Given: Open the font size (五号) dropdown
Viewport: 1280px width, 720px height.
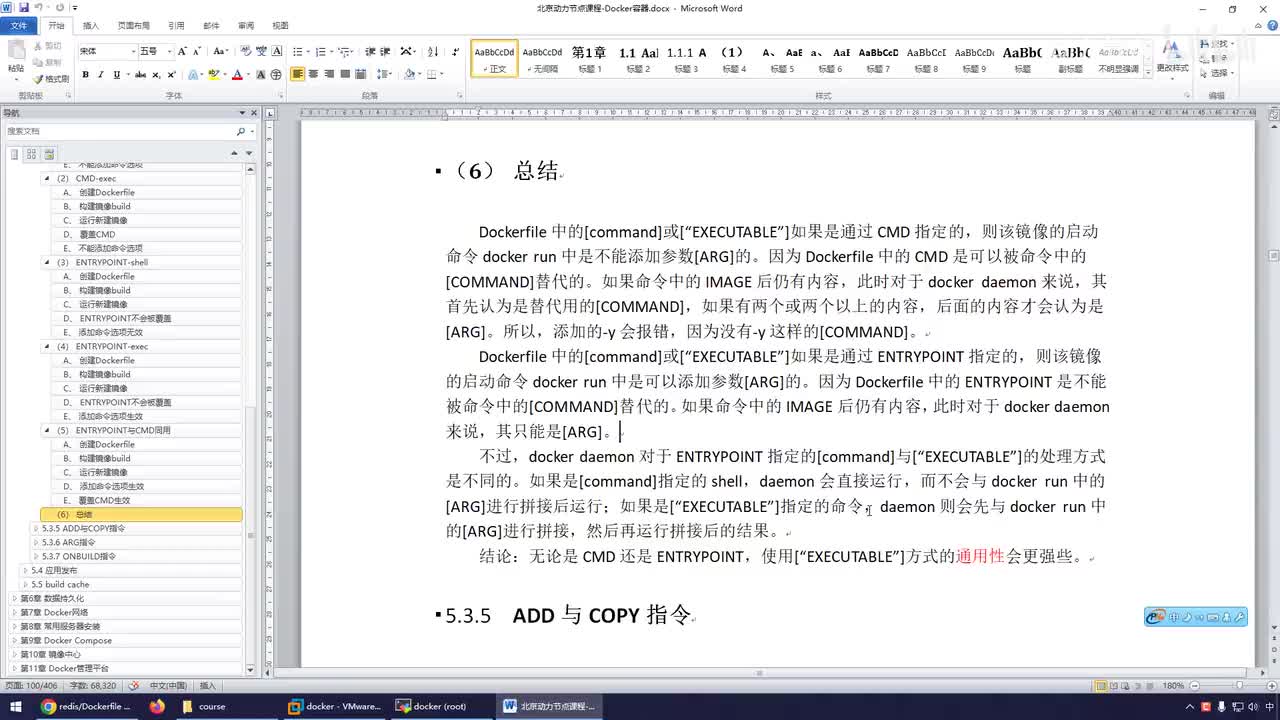Looking at the screenshot, I should click(x=169, y=51).
